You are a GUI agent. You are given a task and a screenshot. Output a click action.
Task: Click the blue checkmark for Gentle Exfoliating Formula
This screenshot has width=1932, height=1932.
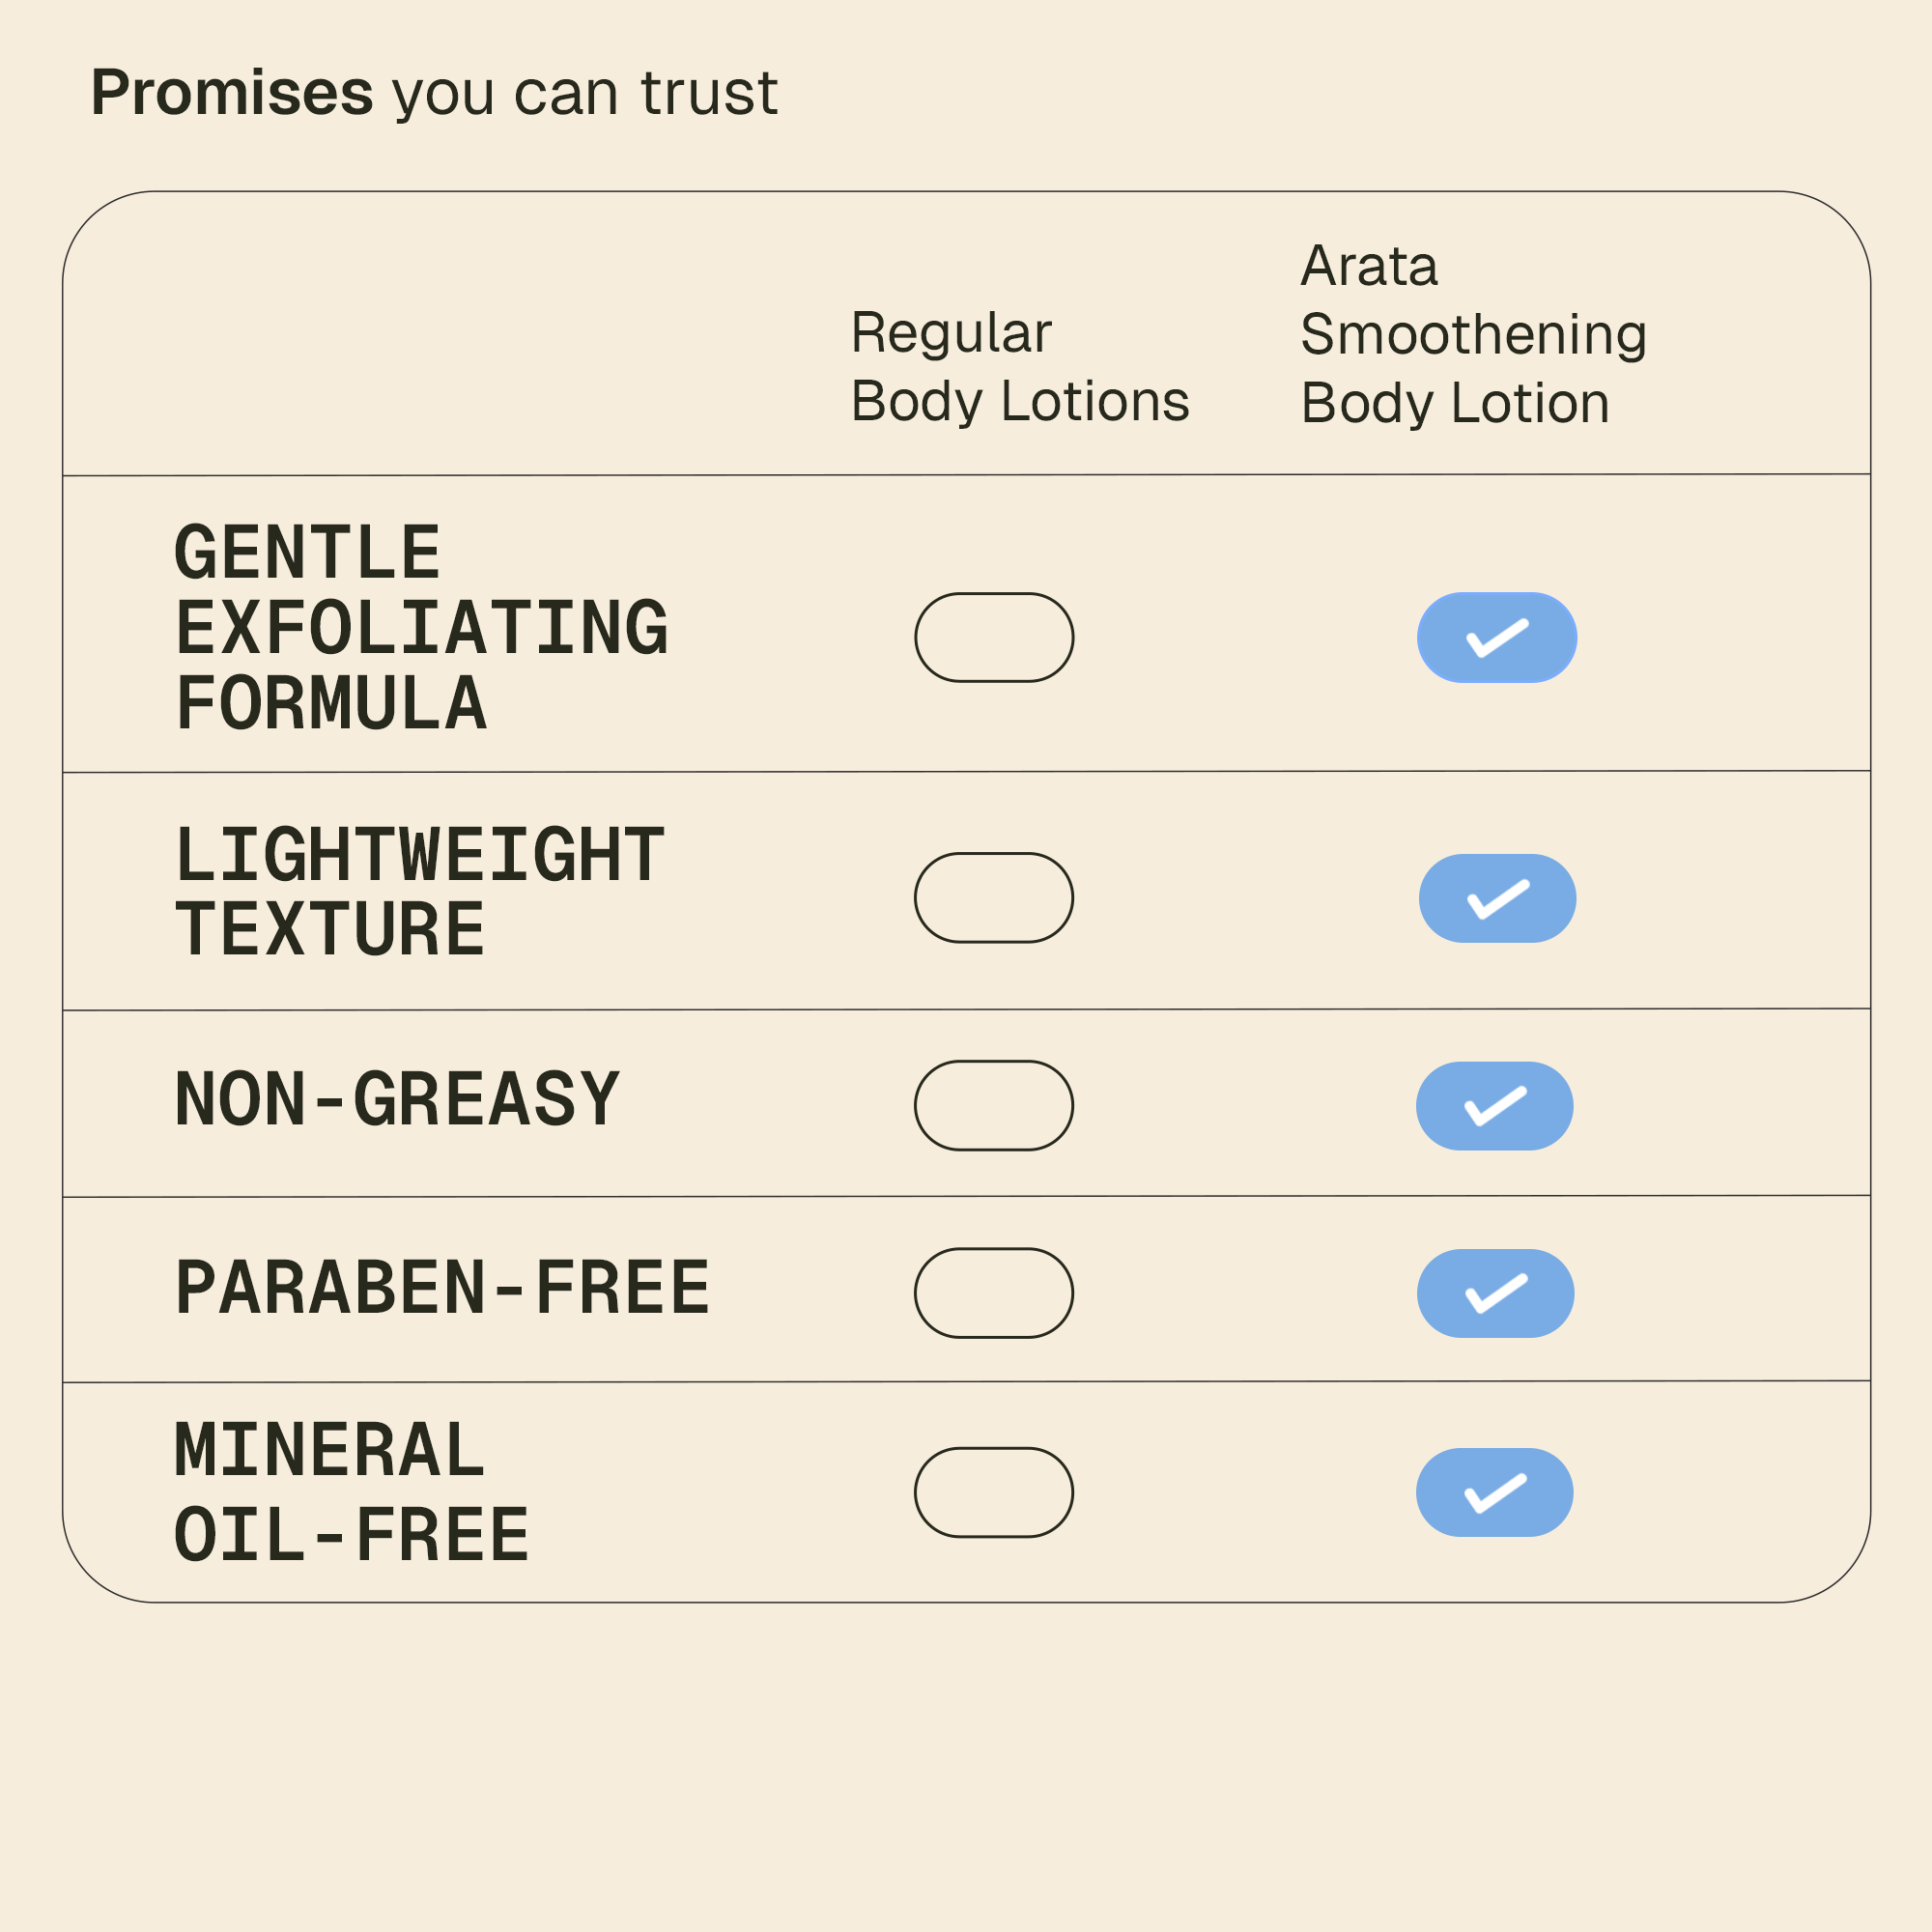point(1497,637)
